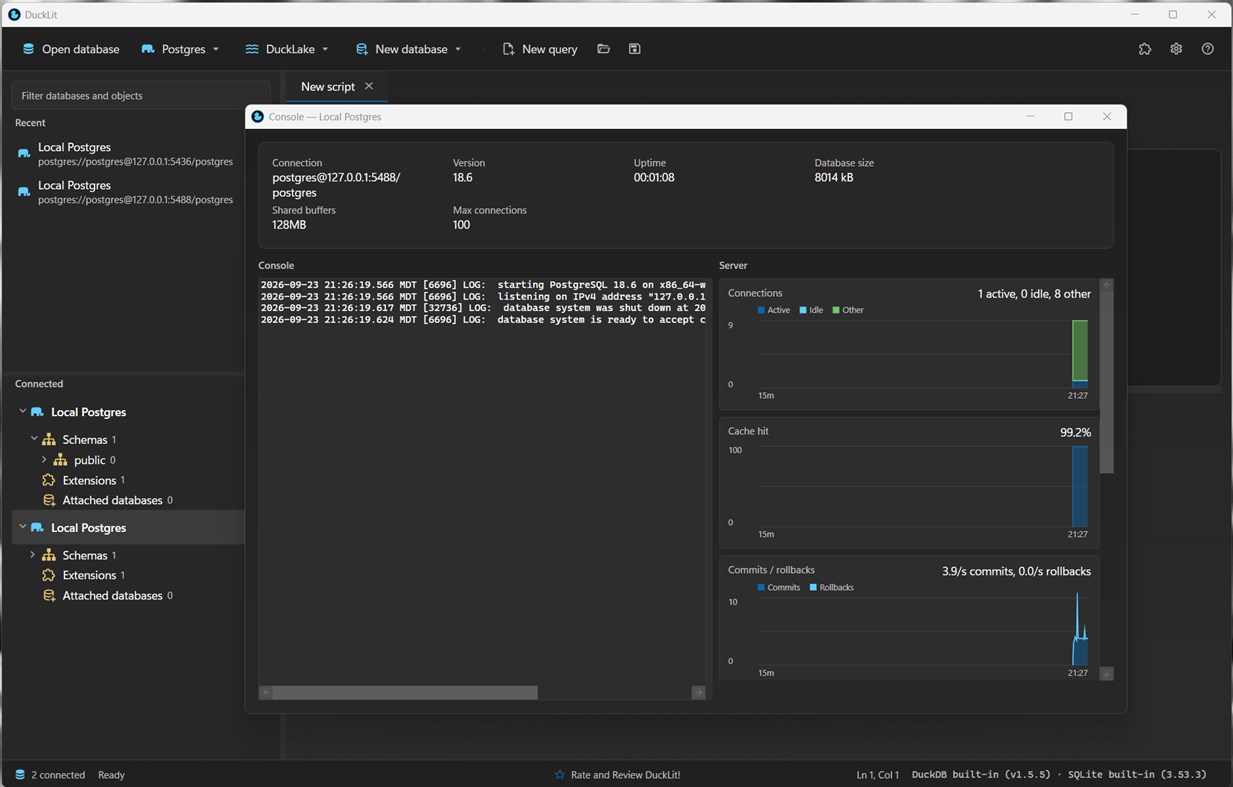Click the Active legend swatch in Connections

(761, 310)
